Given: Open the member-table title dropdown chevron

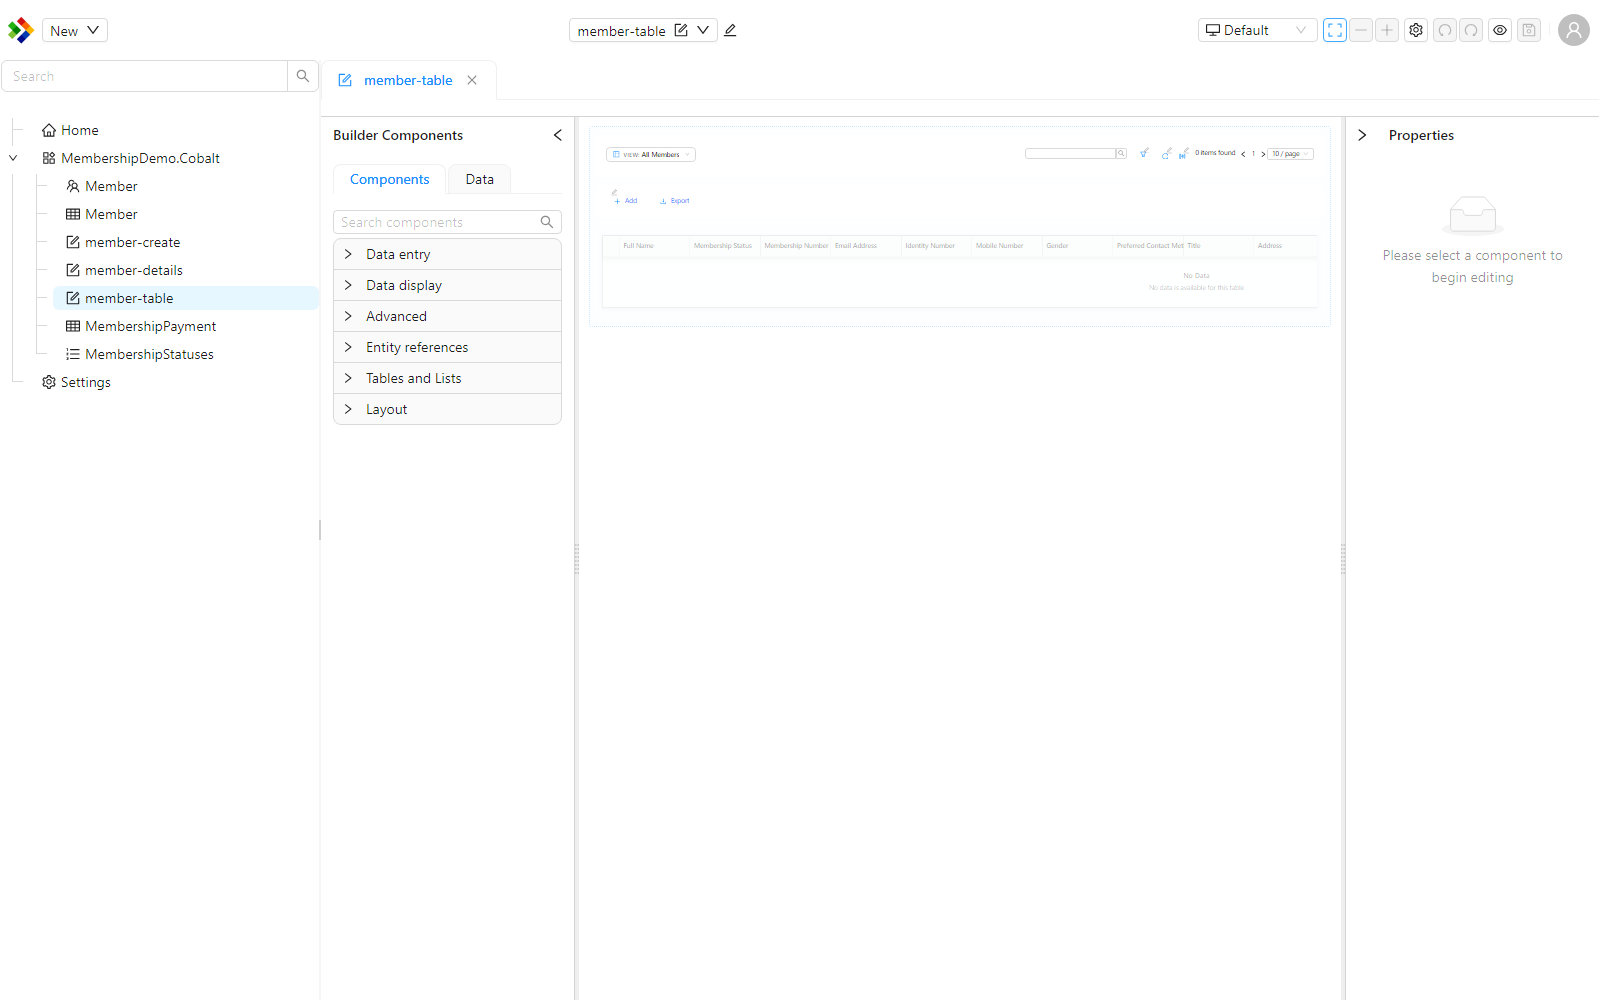Looking at the screenshot, I should click(x=703, y=30).
